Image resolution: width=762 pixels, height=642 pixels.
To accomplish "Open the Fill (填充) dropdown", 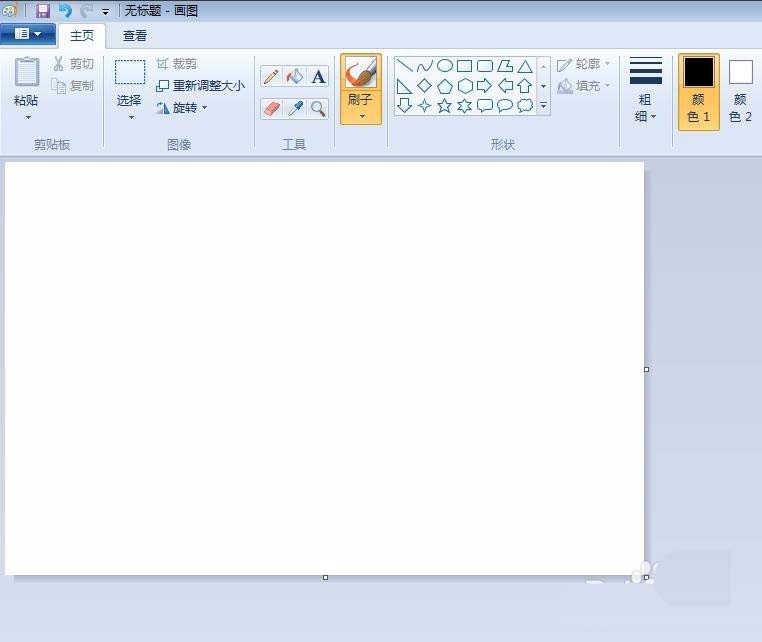I will pyautogui.click(x=583, y=86).
